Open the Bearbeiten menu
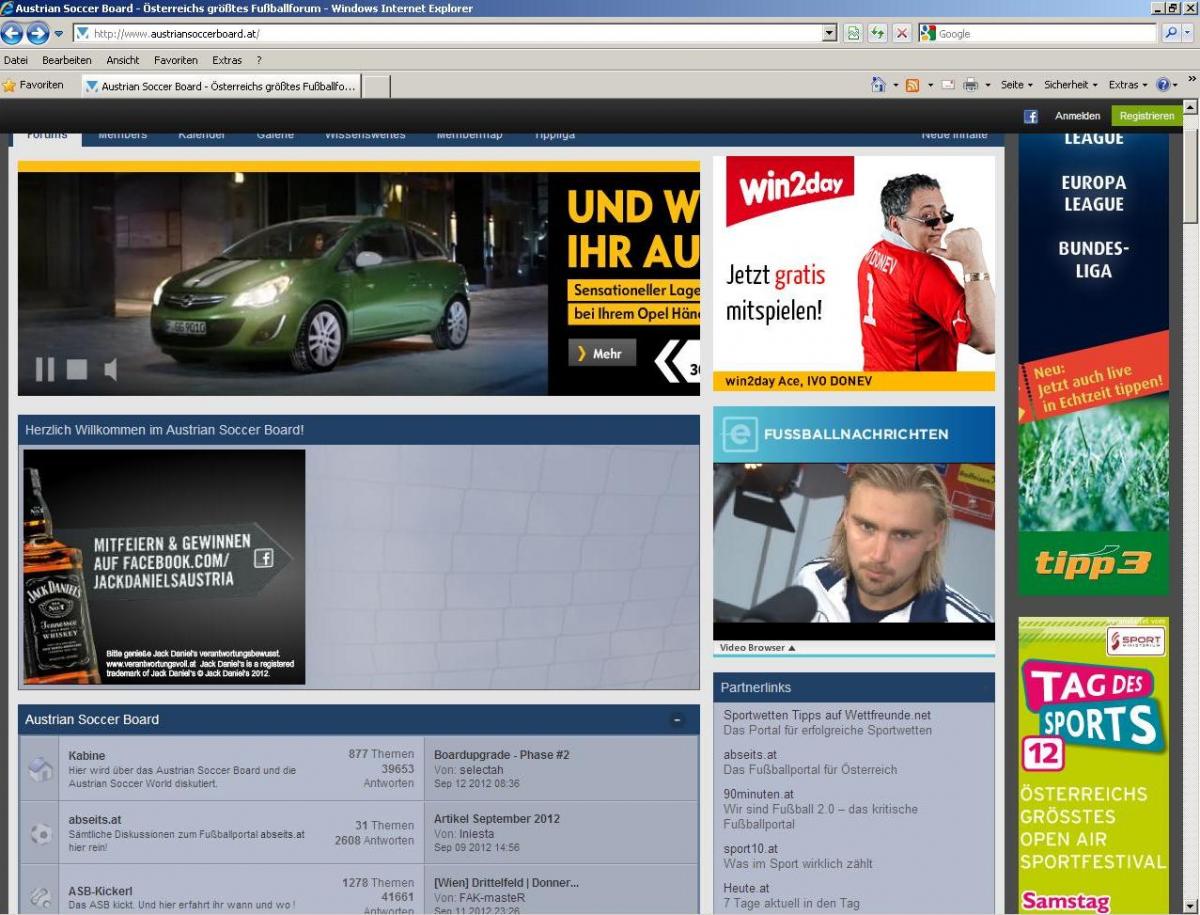The width and height of the screenshot is (1200, 915). (x=67, y=60)
